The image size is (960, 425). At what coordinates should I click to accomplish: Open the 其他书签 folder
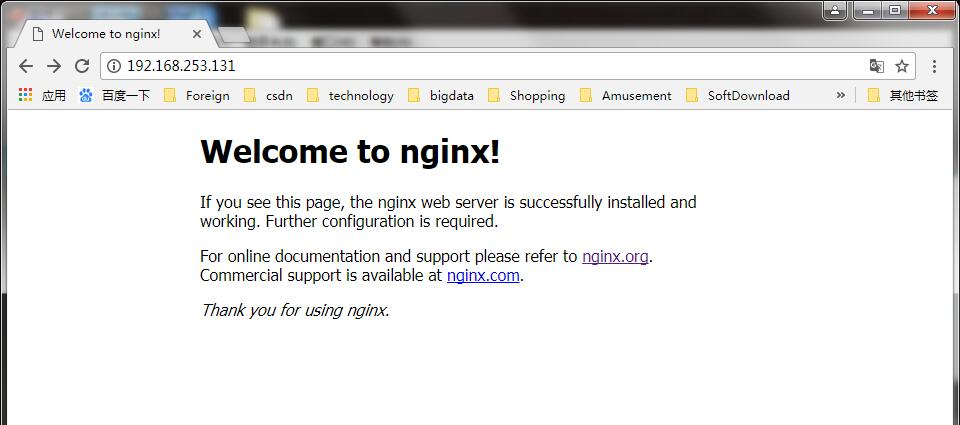(x=903, y=96)
